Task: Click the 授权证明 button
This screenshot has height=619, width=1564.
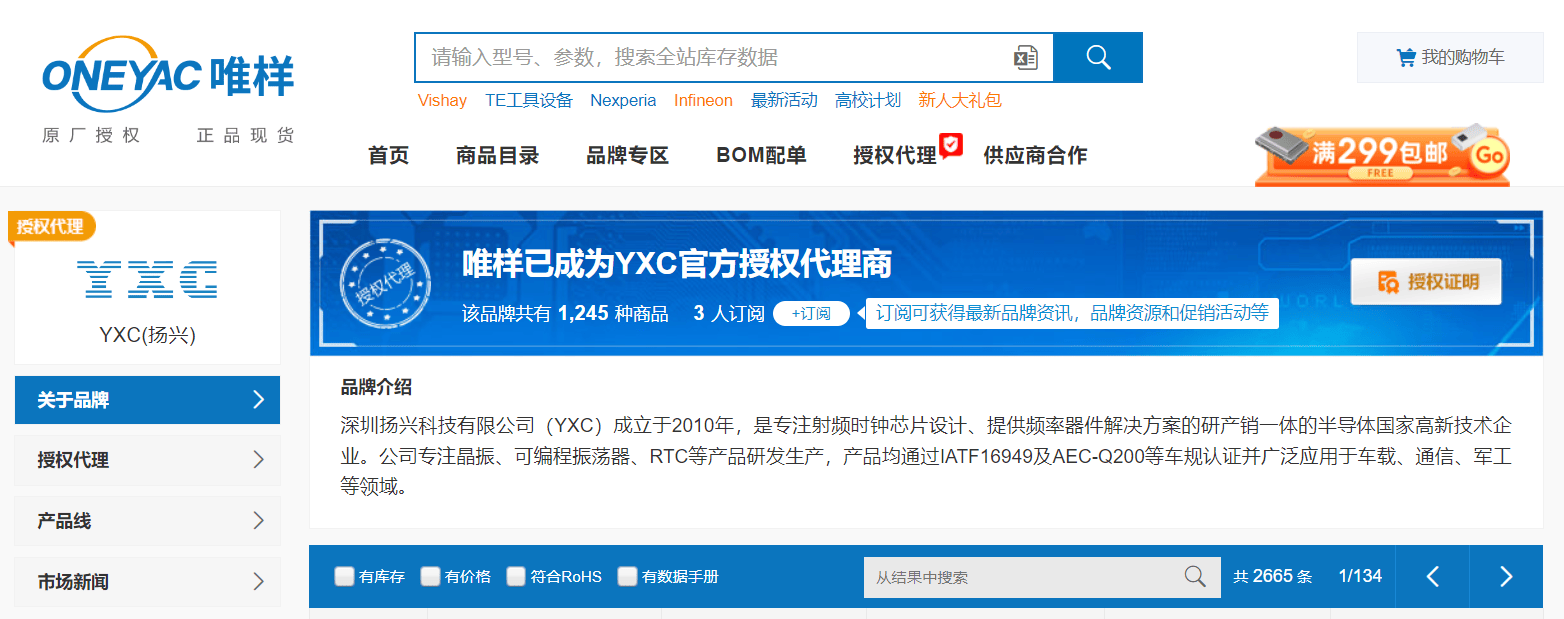Action: pos(1426,282)
